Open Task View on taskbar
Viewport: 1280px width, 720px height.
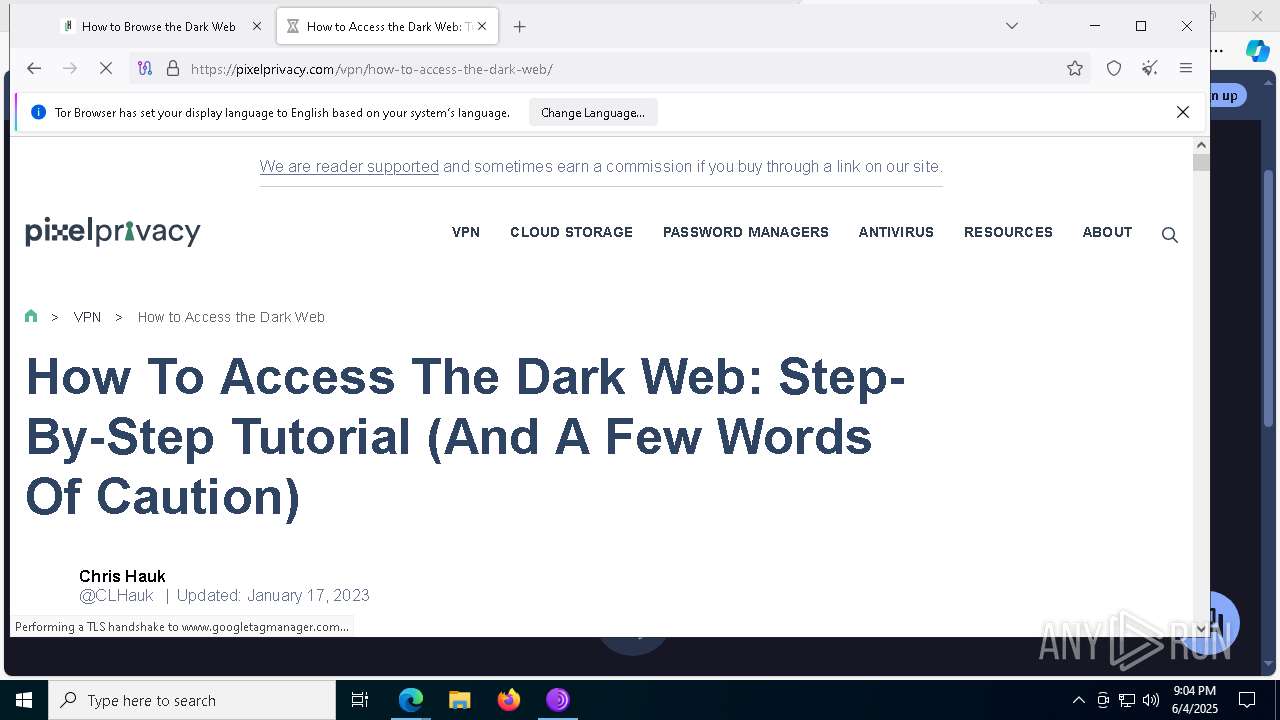(360, 700)
